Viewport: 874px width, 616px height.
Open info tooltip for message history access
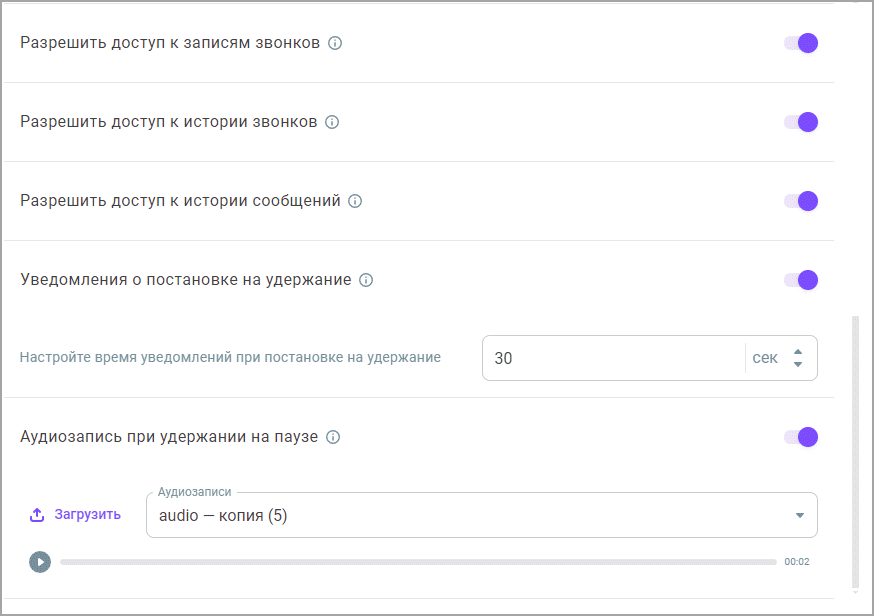pyautogui.click(x=355, y=201)
